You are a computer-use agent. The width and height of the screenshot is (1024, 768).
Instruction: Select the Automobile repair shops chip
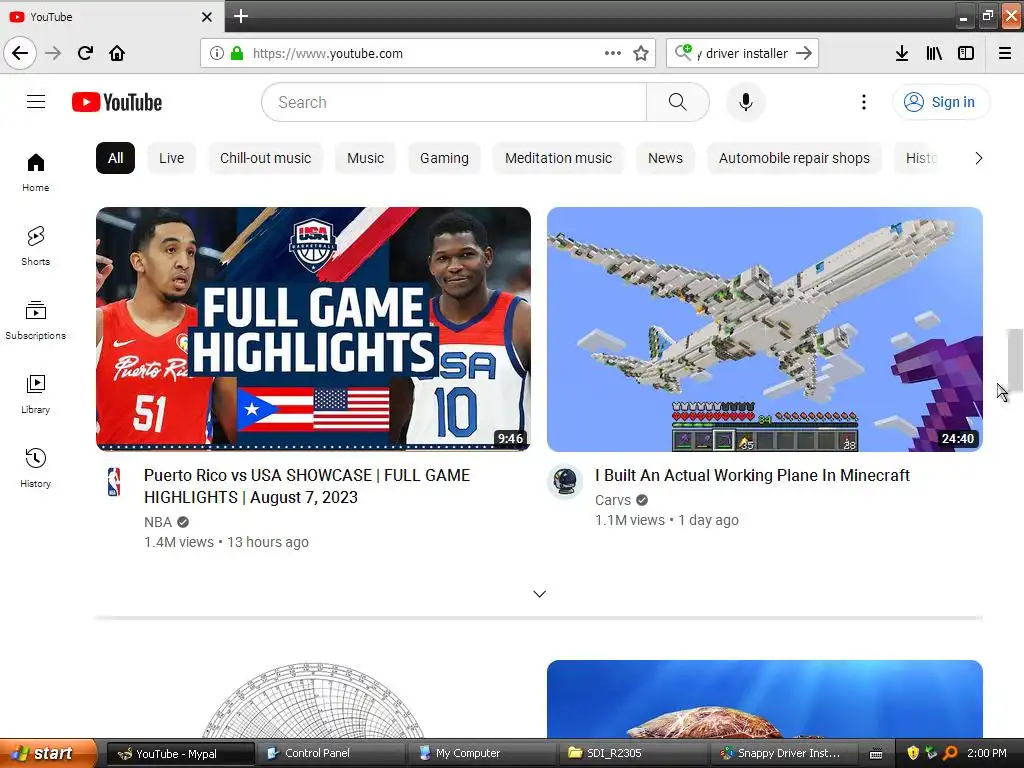(794, 158)
